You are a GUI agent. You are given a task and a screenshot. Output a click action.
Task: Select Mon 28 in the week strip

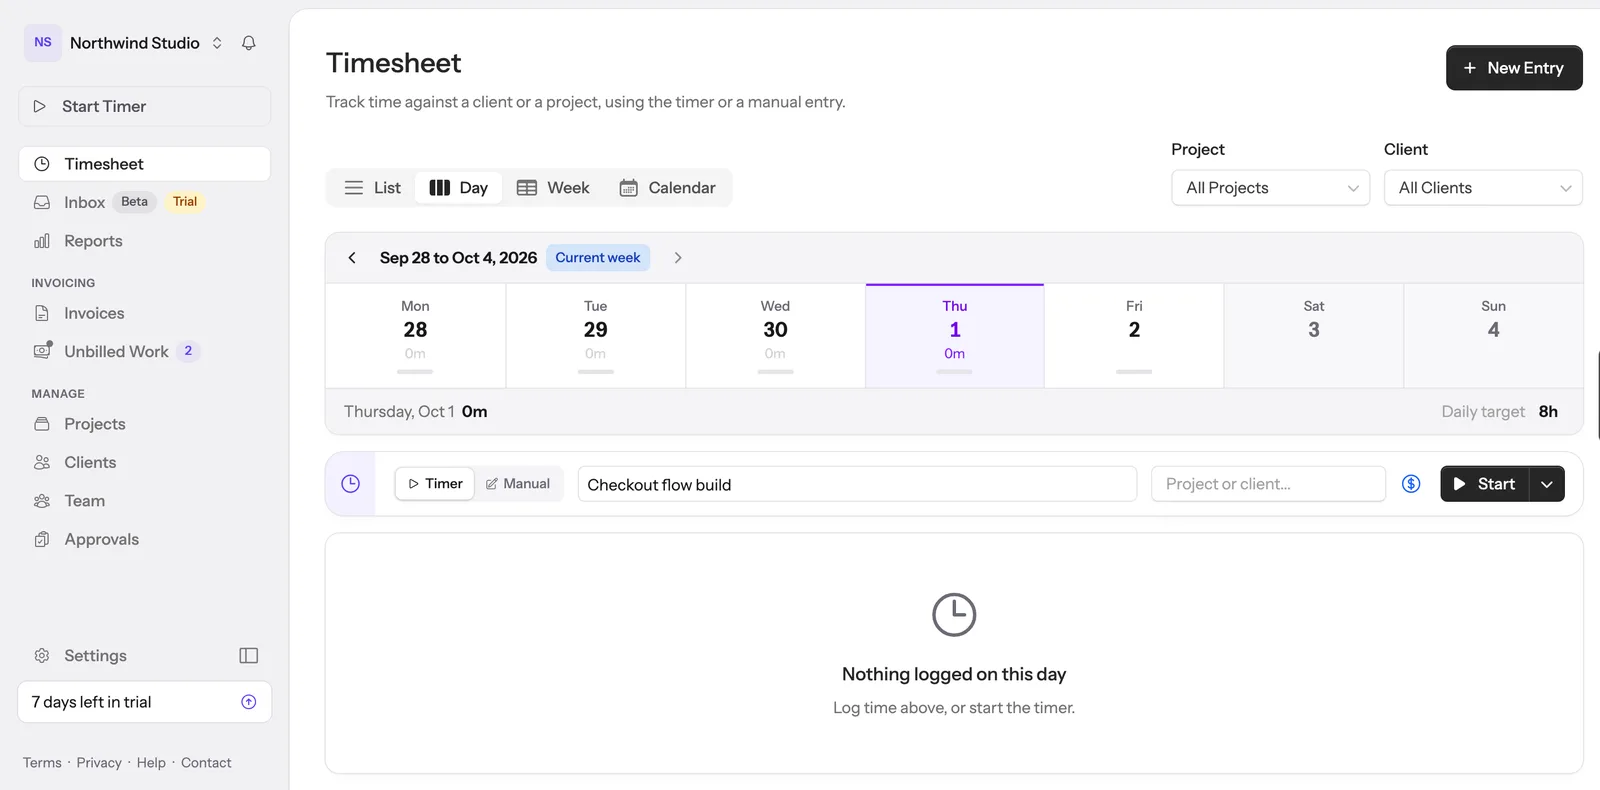click(x=415, y=336)
